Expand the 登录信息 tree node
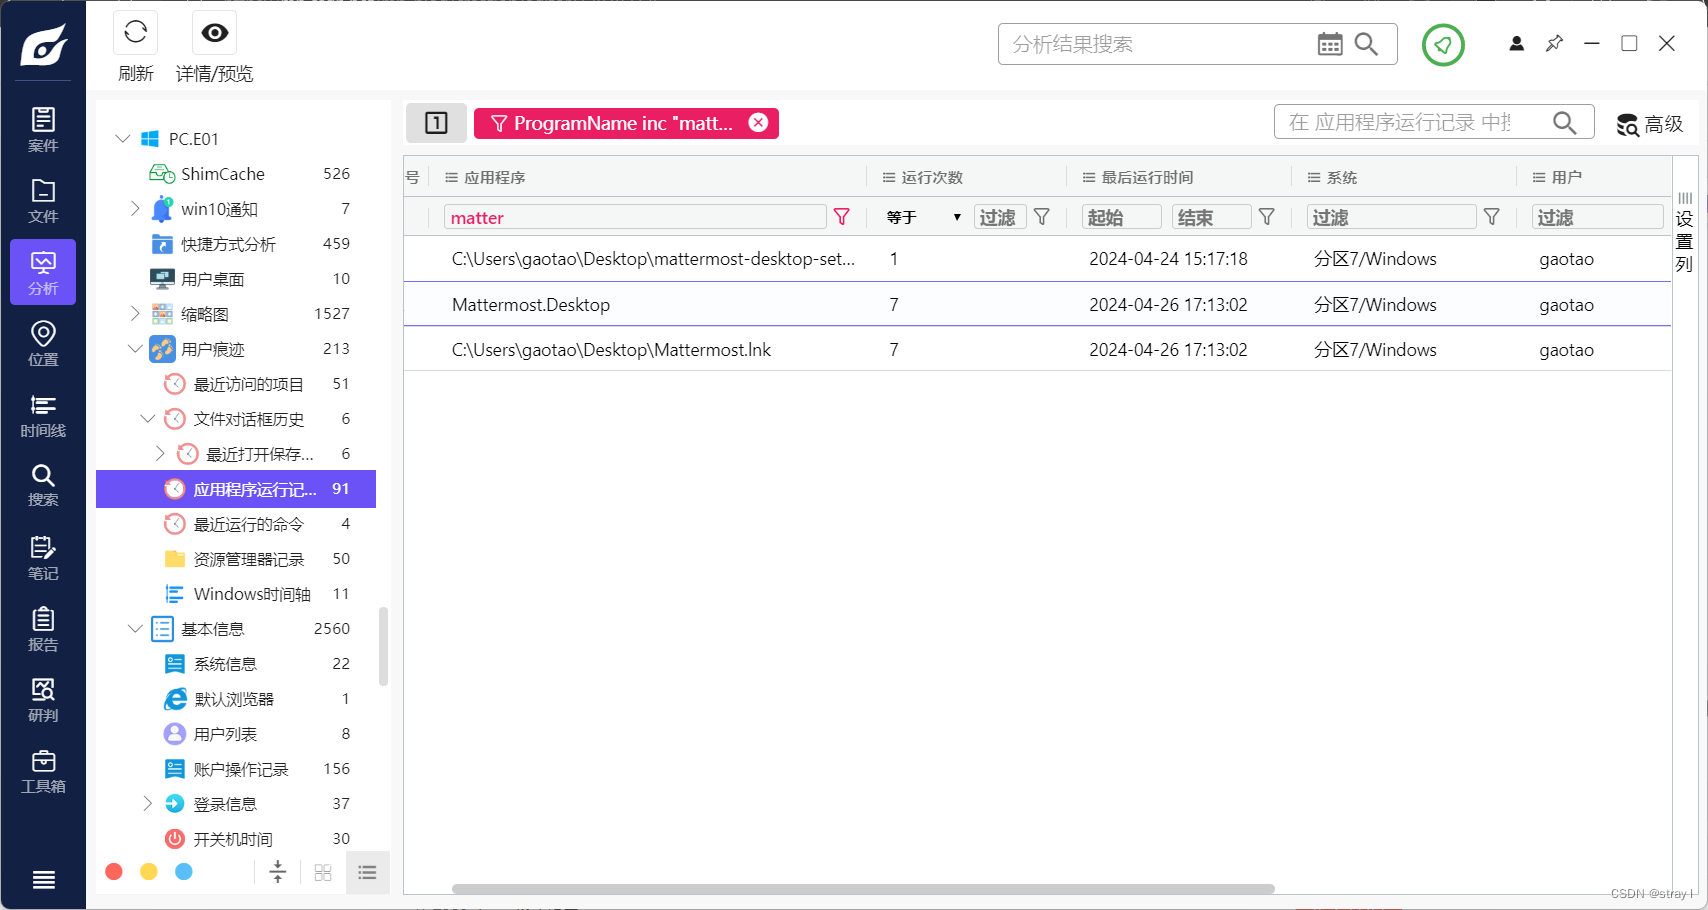The width and height of the screenshot is (1708, 910). [x=148, y=803]
